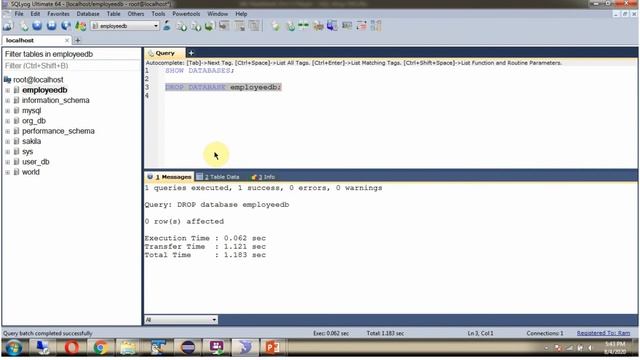Click the magnifier-and-monitor toolbar icon left of the final two icons
640x360 pixels.
347,26
